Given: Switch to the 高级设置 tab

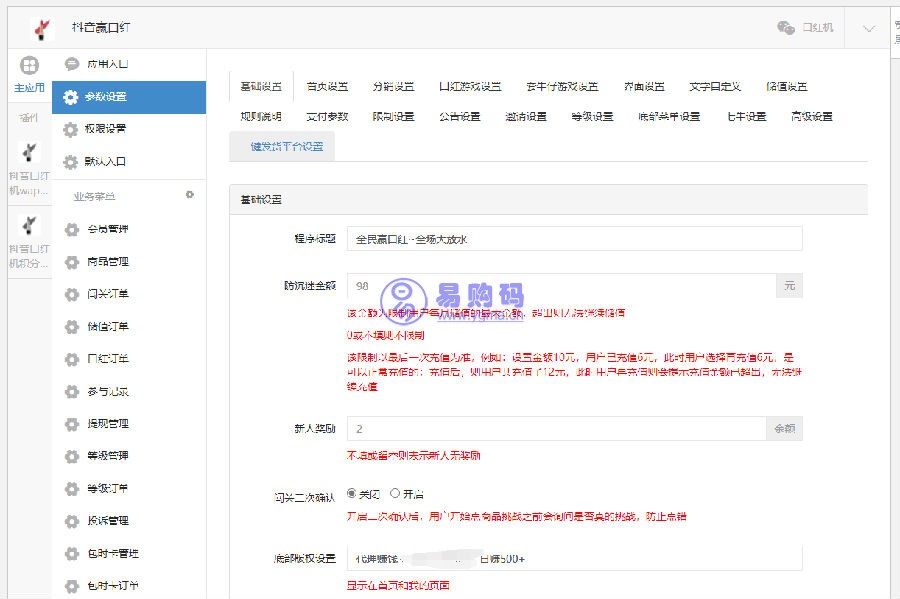Looking at the screenshot, I should pos(811,115).
